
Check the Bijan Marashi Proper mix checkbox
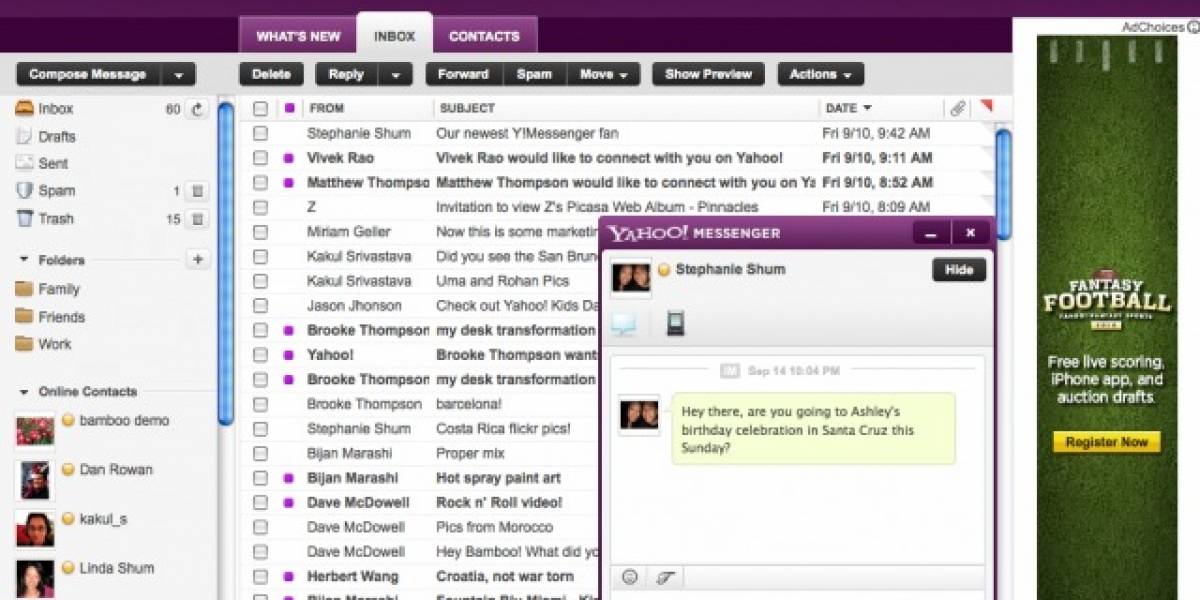tap(260, 453)
